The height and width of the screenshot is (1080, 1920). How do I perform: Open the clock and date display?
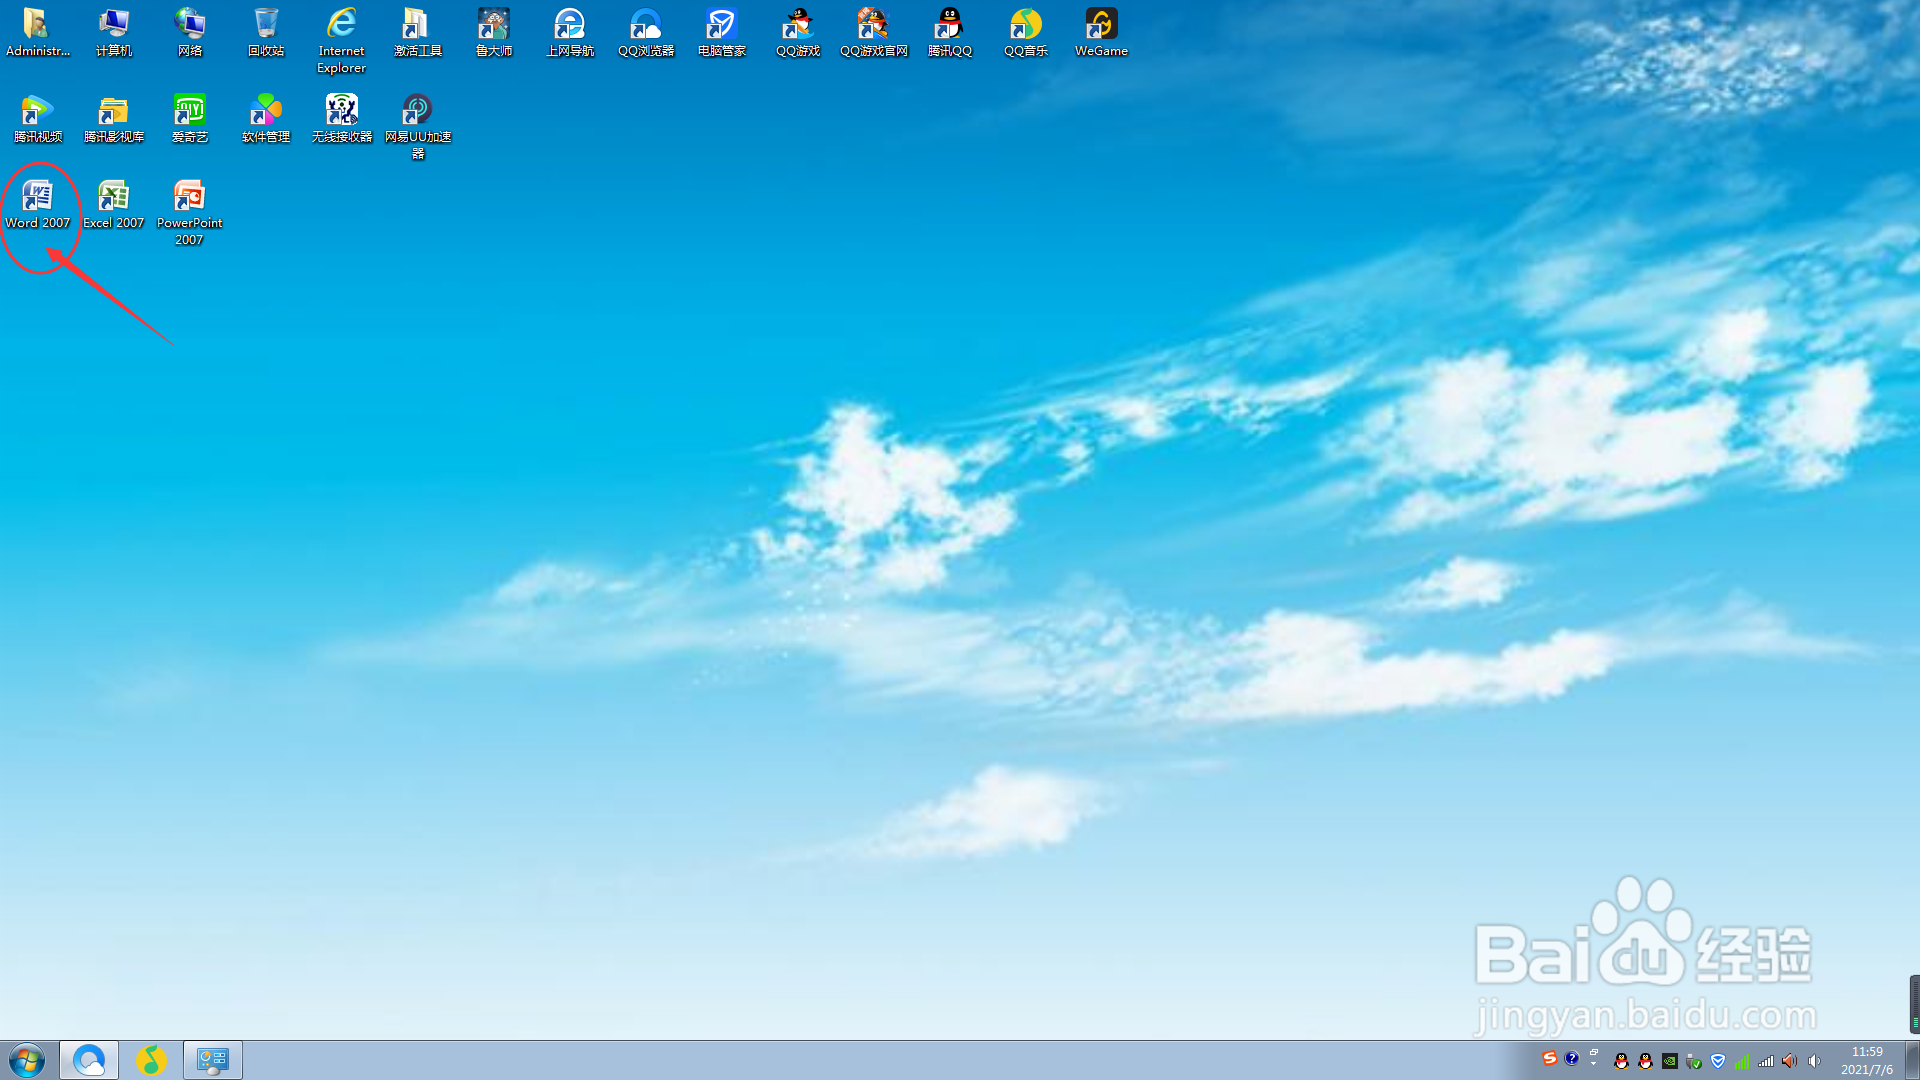click(1866, 1060)
